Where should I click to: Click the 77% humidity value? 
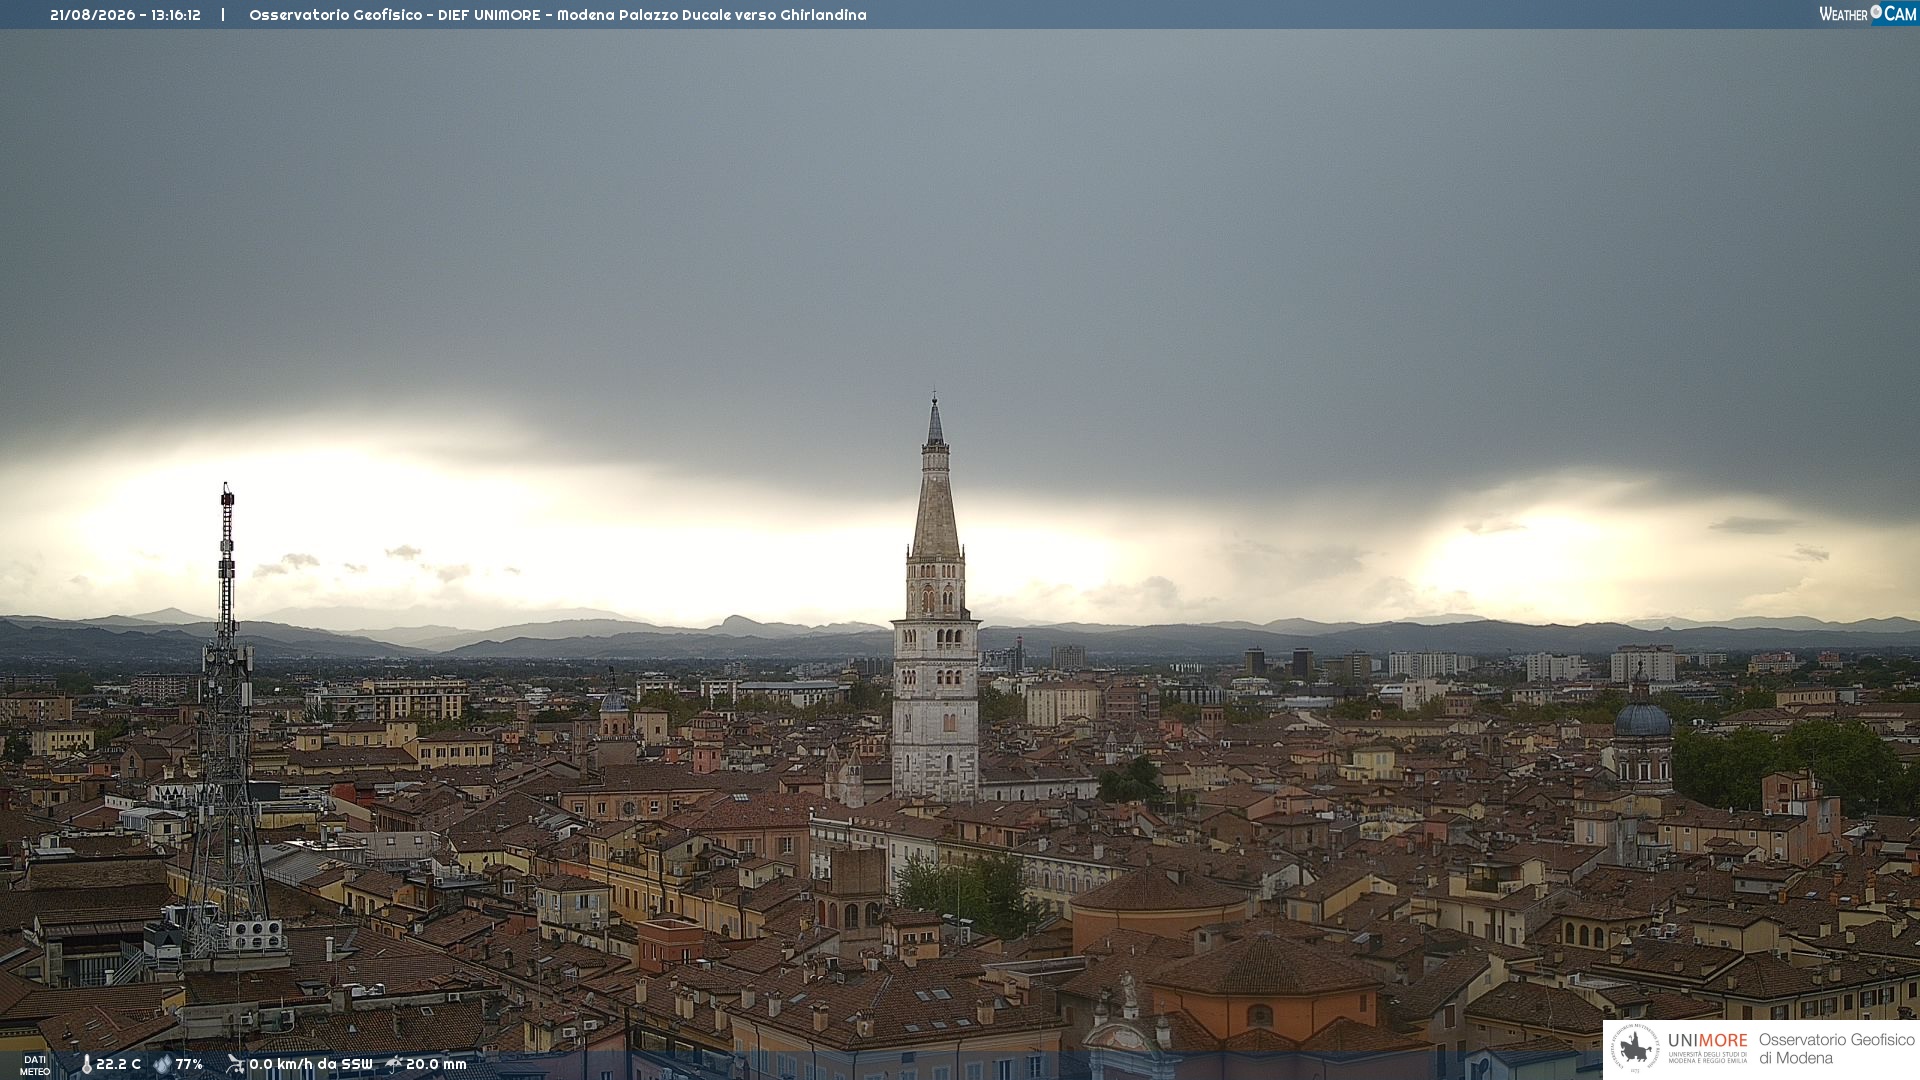pos(189,1065)
